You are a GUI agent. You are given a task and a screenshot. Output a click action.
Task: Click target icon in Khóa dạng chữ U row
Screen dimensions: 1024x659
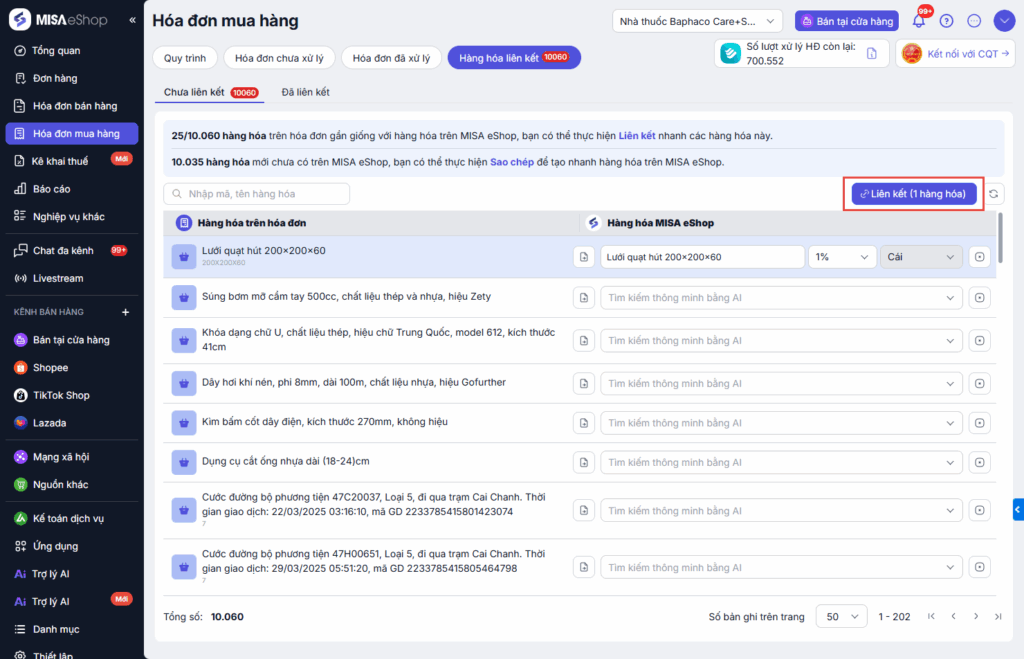(x=980, y=341)
